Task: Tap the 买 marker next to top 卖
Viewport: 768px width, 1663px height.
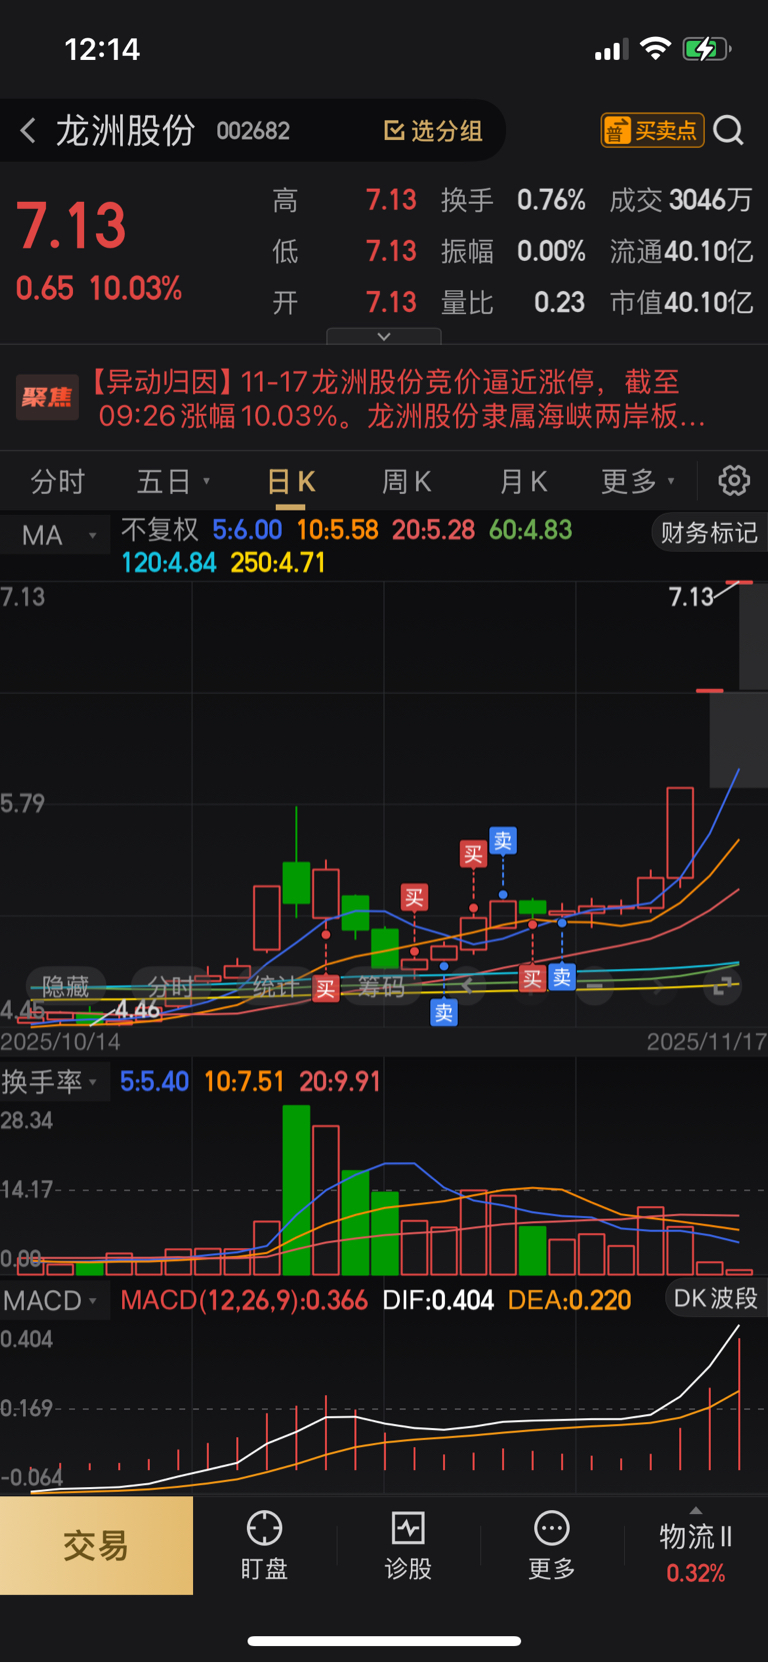Action: [x=473, y=854]
